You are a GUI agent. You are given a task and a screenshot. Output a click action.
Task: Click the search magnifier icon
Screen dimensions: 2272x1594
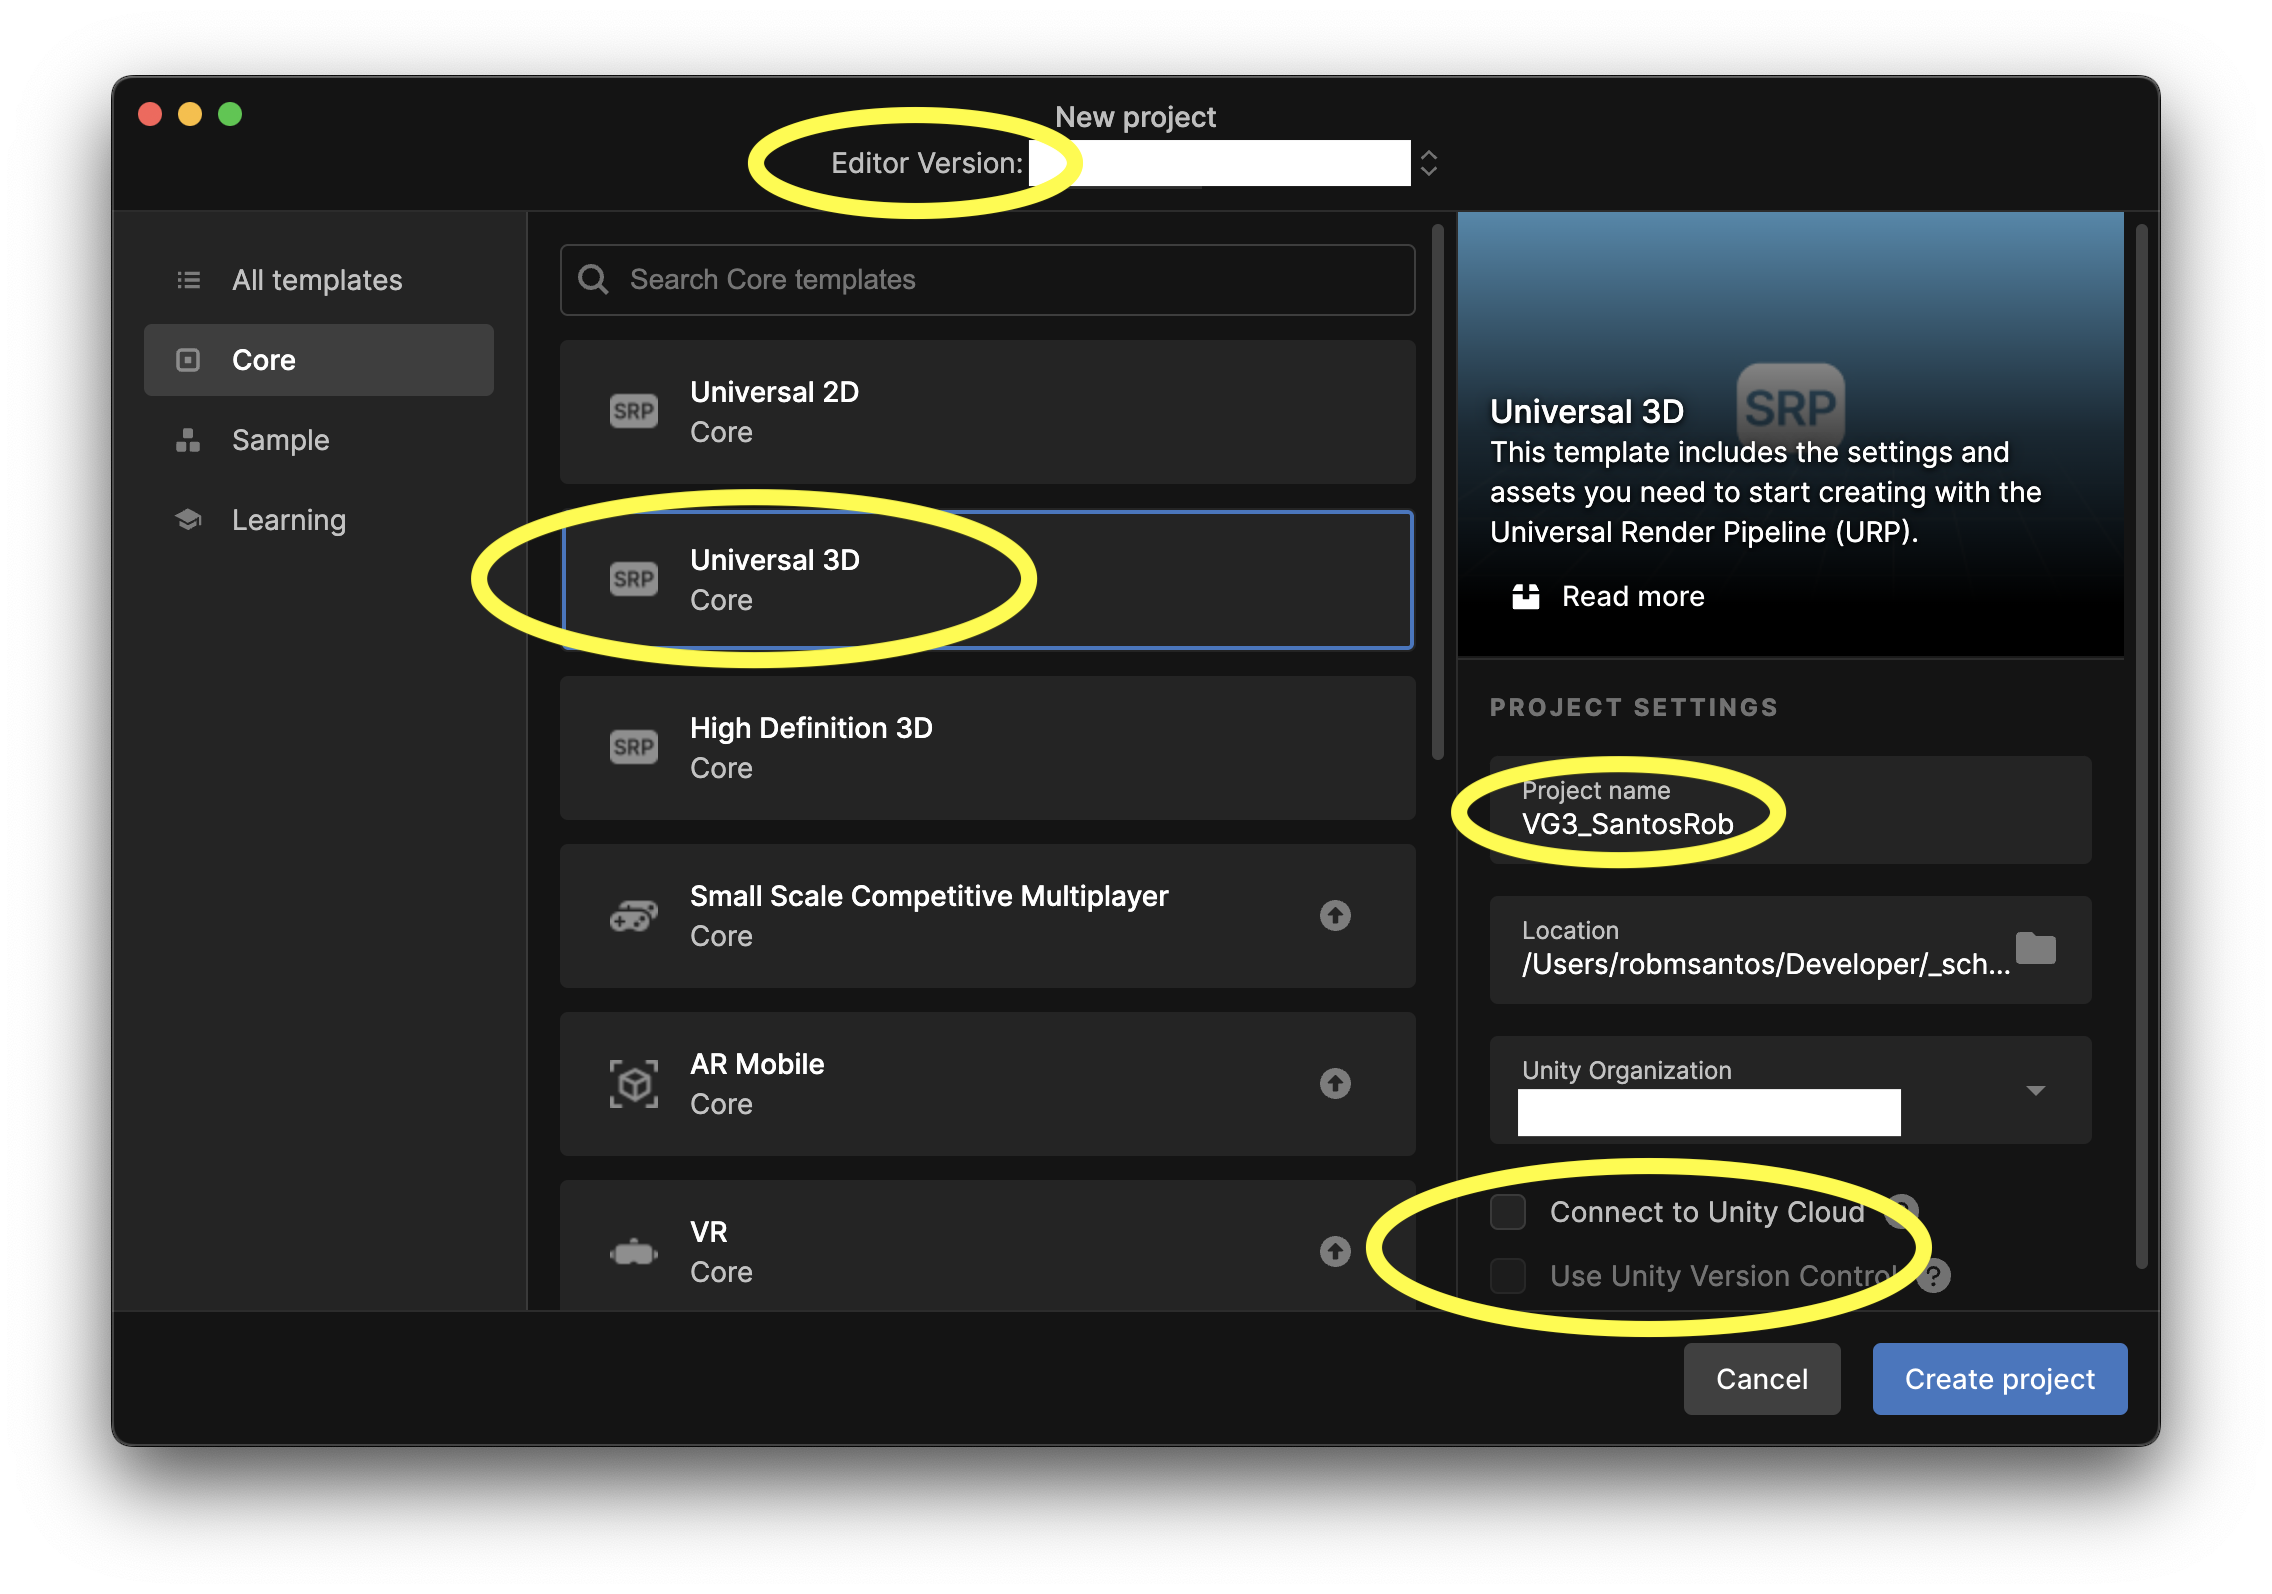(x=593, y=280)
